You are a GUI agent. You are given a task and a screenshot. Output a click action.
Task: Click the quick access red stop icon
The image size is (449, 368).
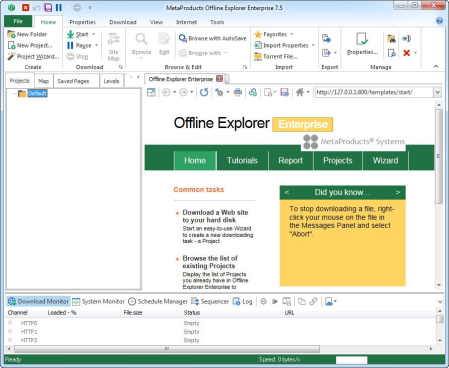point(26,7)
